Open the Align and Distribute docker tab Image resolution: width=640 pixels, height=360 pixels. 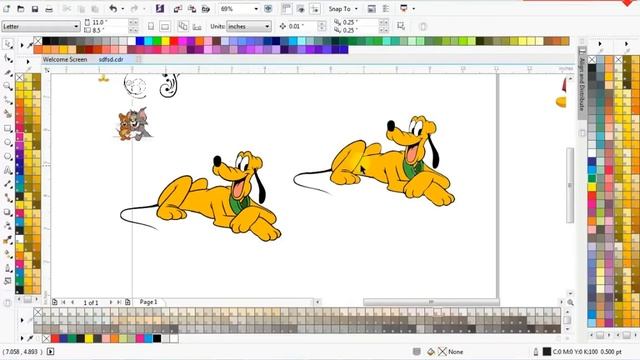(x=582, y=83)
